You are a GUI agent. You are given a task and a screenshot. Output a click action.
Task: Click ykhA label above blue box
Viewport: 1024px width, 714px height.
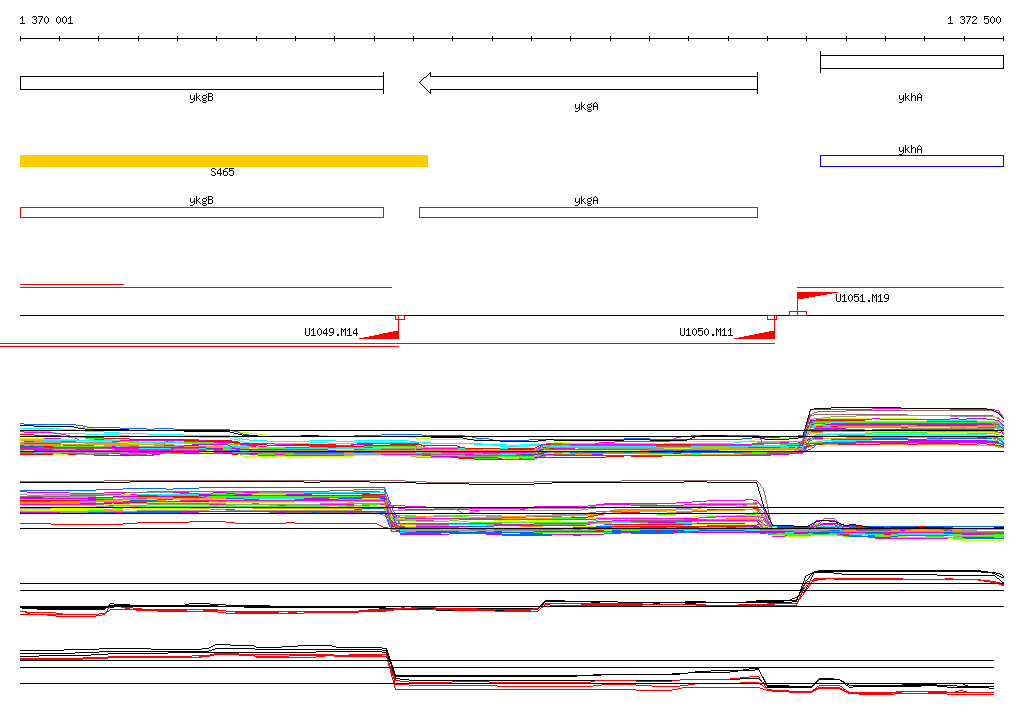tap(910, 149)
